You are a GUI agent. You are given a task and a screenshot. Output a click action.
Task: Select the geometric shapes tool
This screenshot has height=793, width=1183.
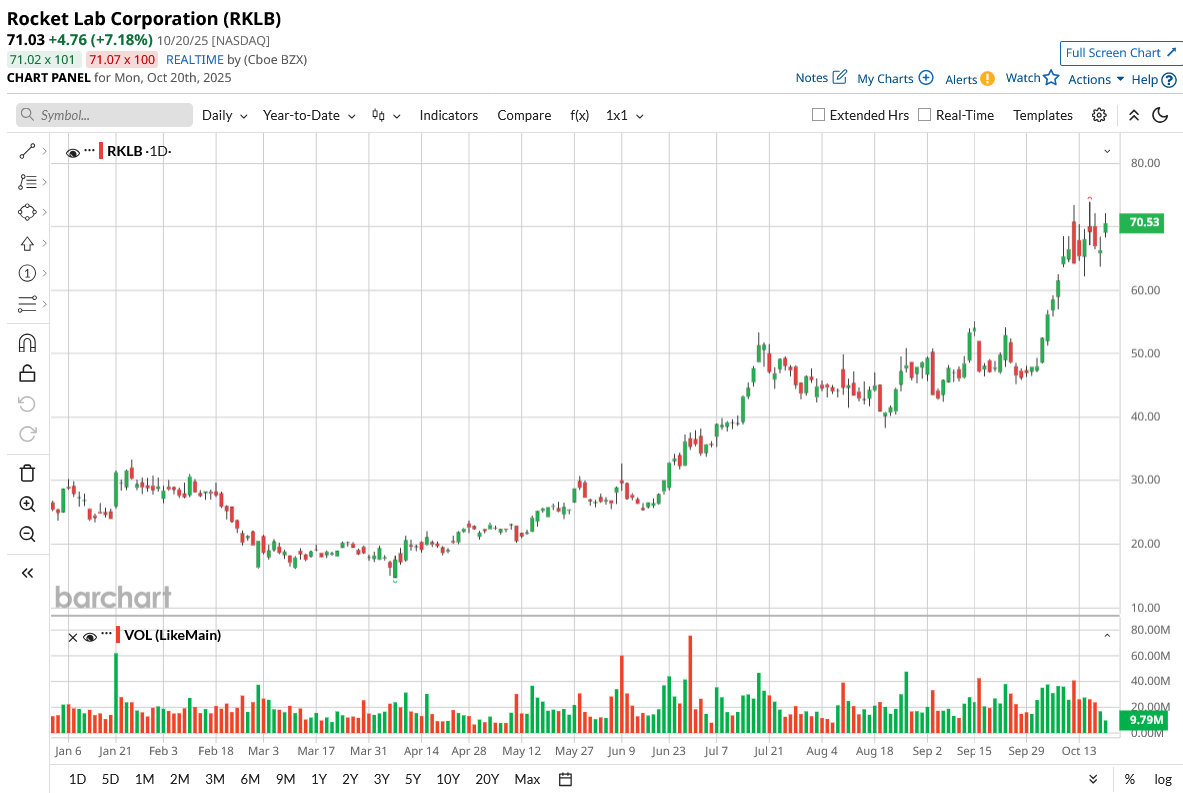point(27,212)
